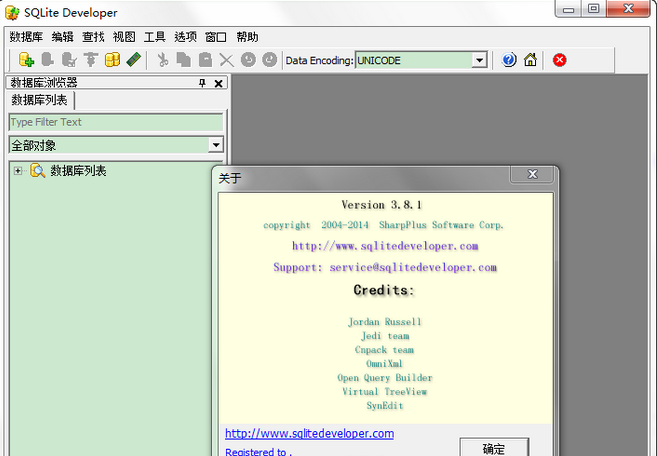
Task: Click the SQLite Developer app icon in title bar
Action: tap(12, 13)
